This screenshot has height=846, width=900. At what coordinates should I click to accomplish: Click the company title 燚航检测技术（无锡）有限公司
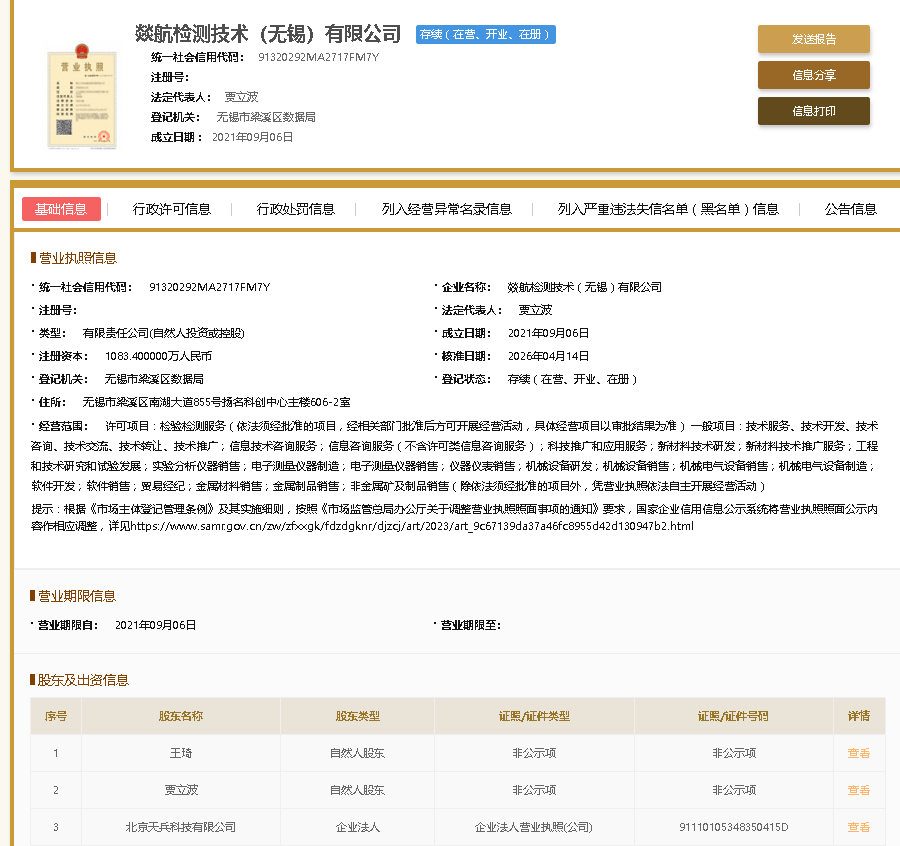(268, 35)
